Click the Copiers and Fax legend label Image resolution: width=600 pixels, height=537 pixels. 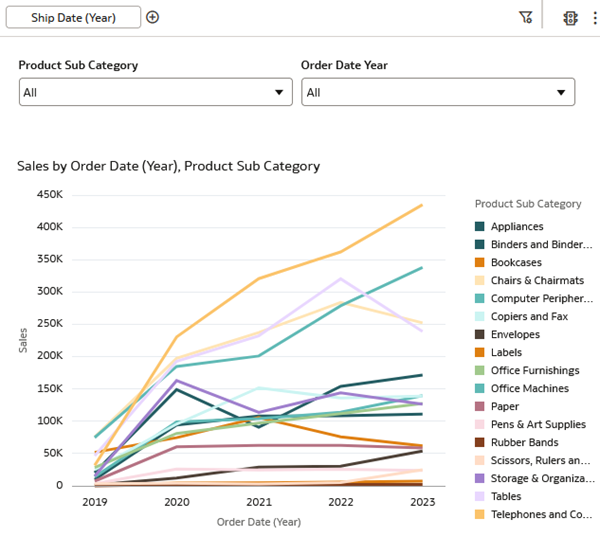tap(529, 317)
